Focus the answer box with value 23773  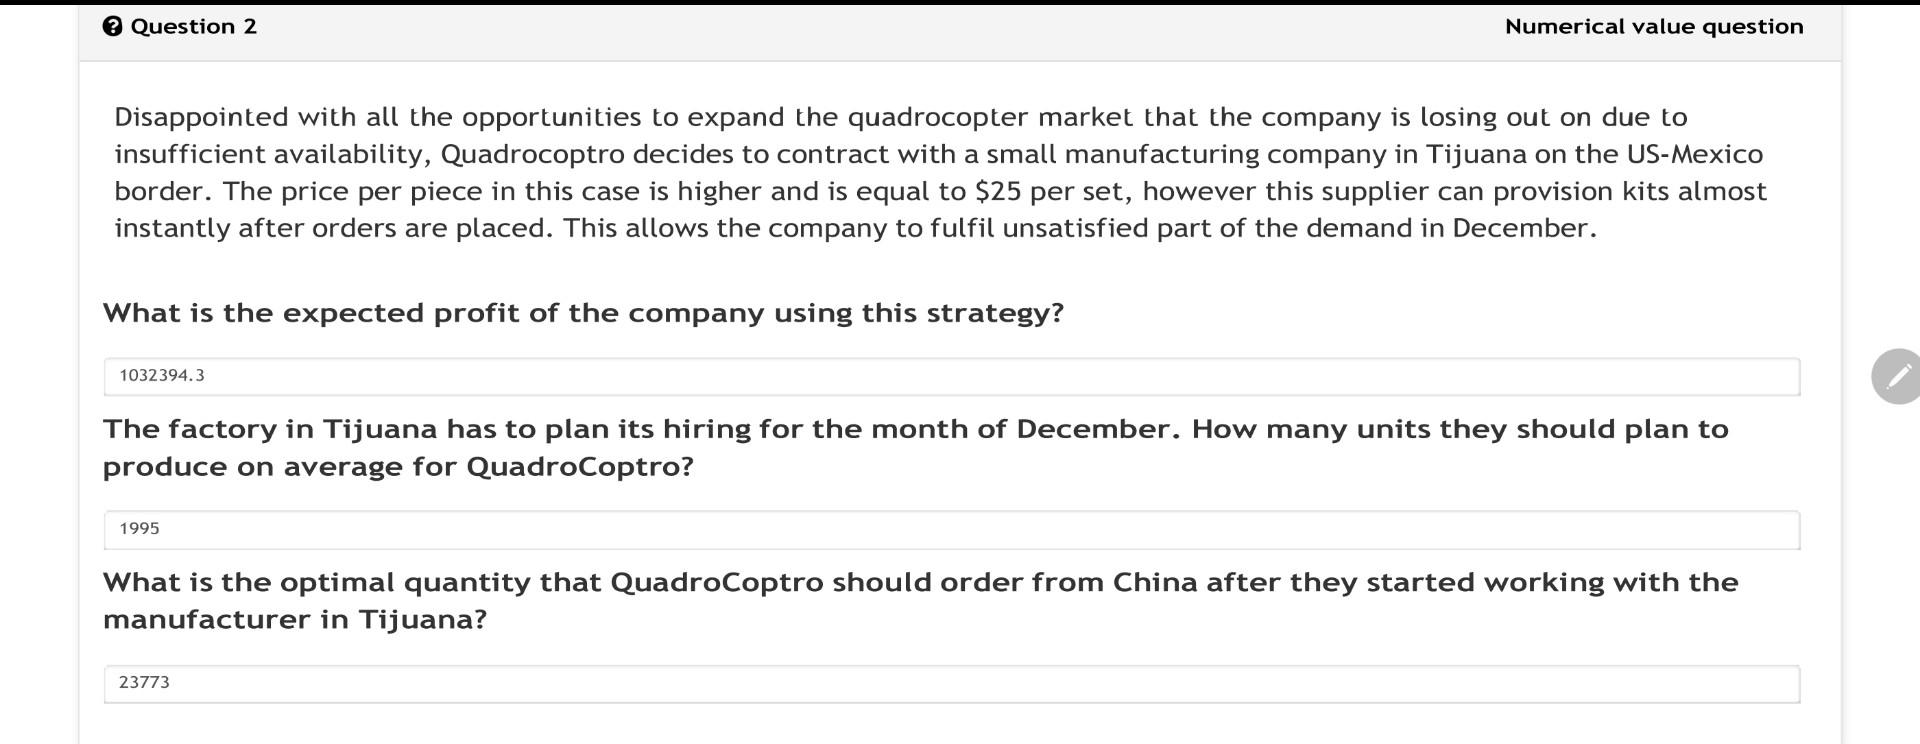[950, 683]
